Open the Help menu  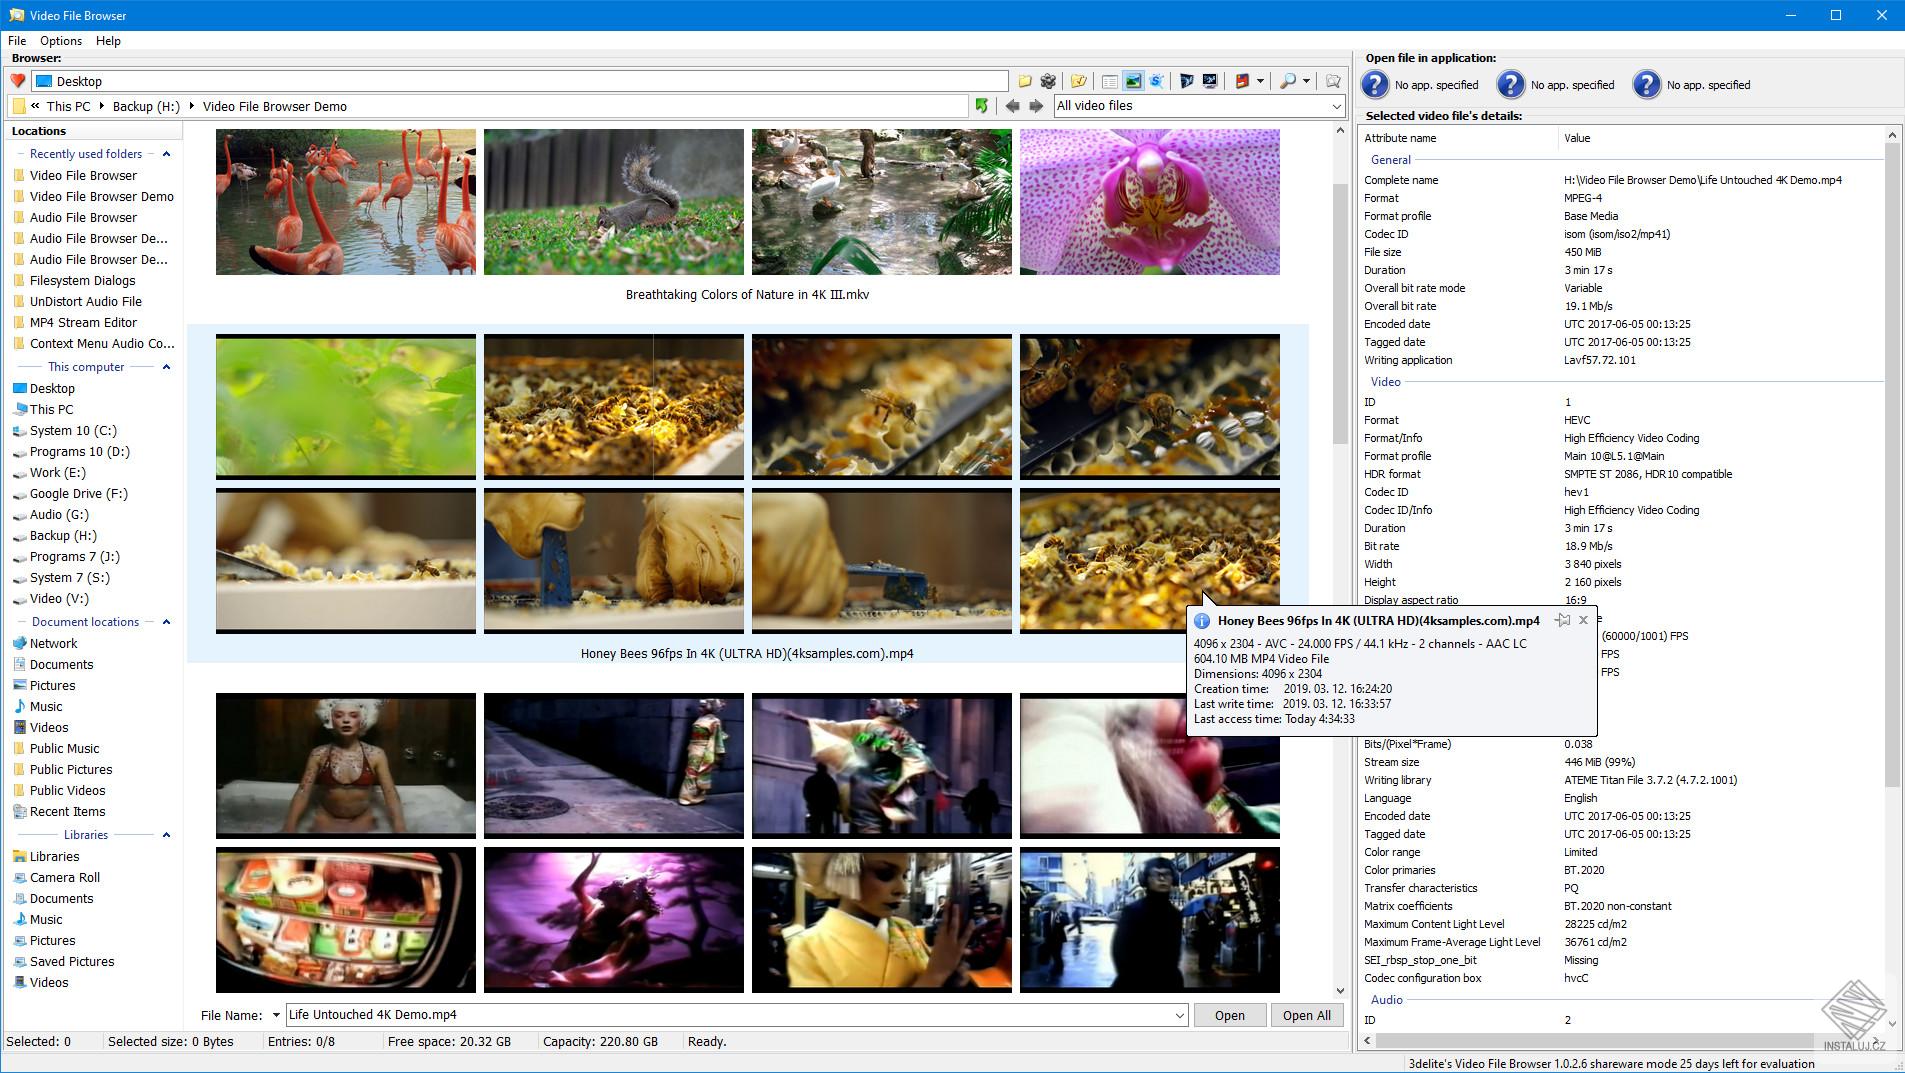tap(107, 41)
